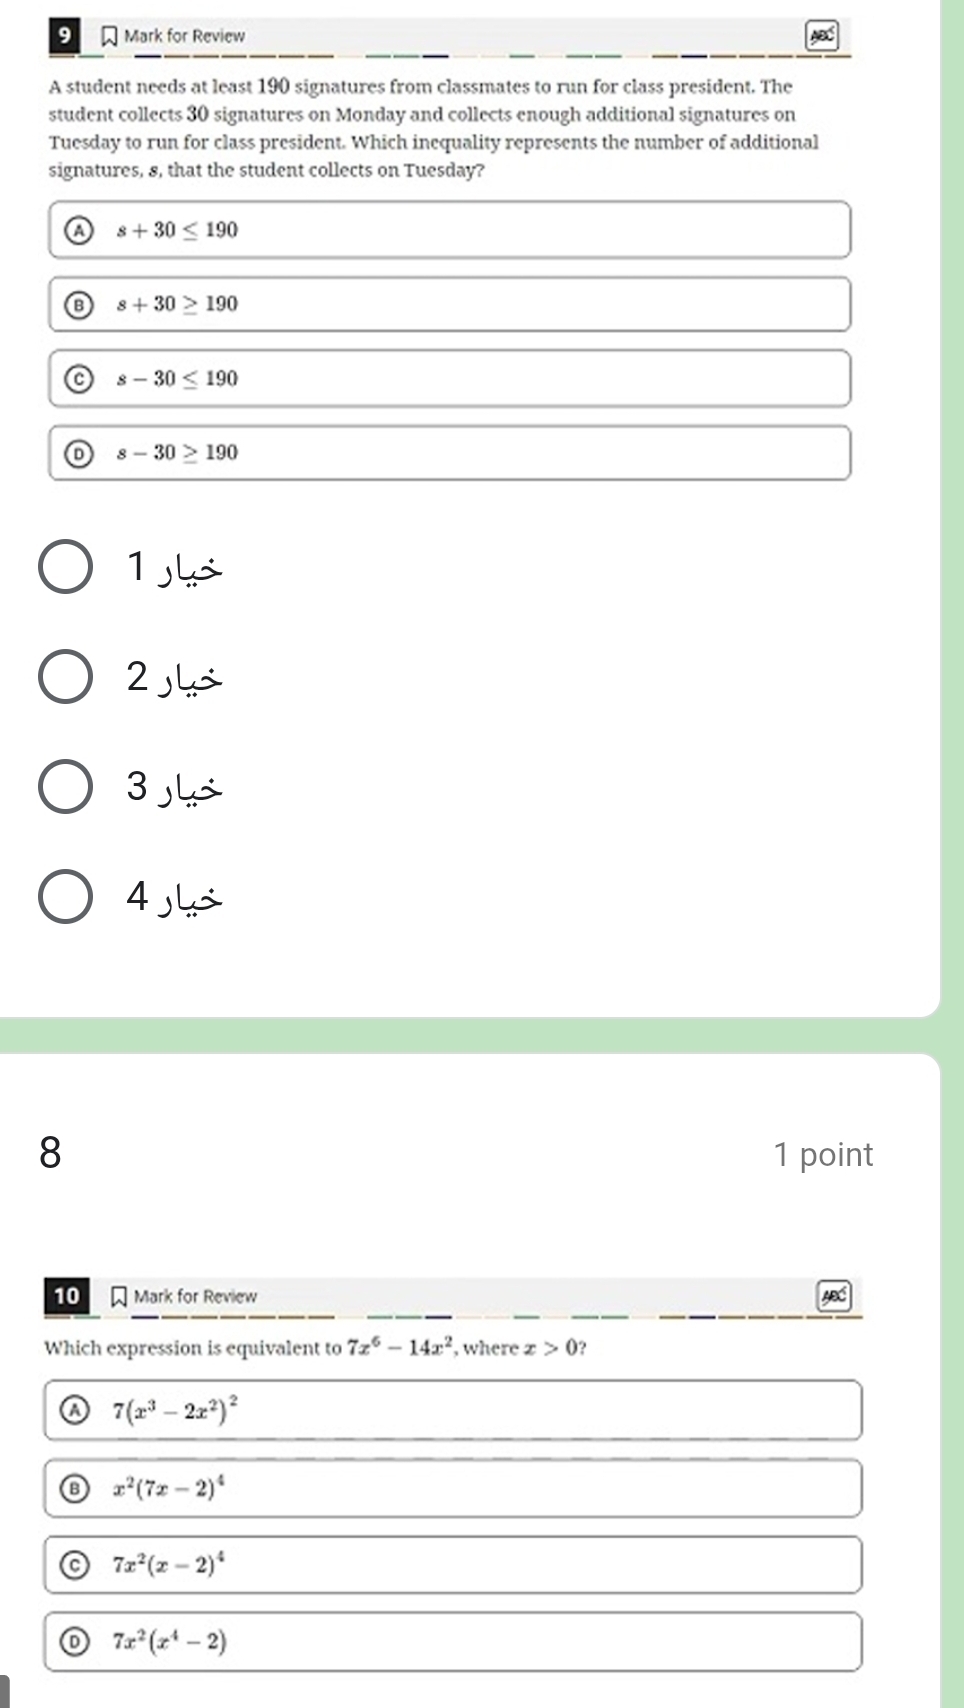The height and width of the screenshot is (1708, 964).
Task: Select the radio button for خيار 1
Action: click(x=65, y=567)
